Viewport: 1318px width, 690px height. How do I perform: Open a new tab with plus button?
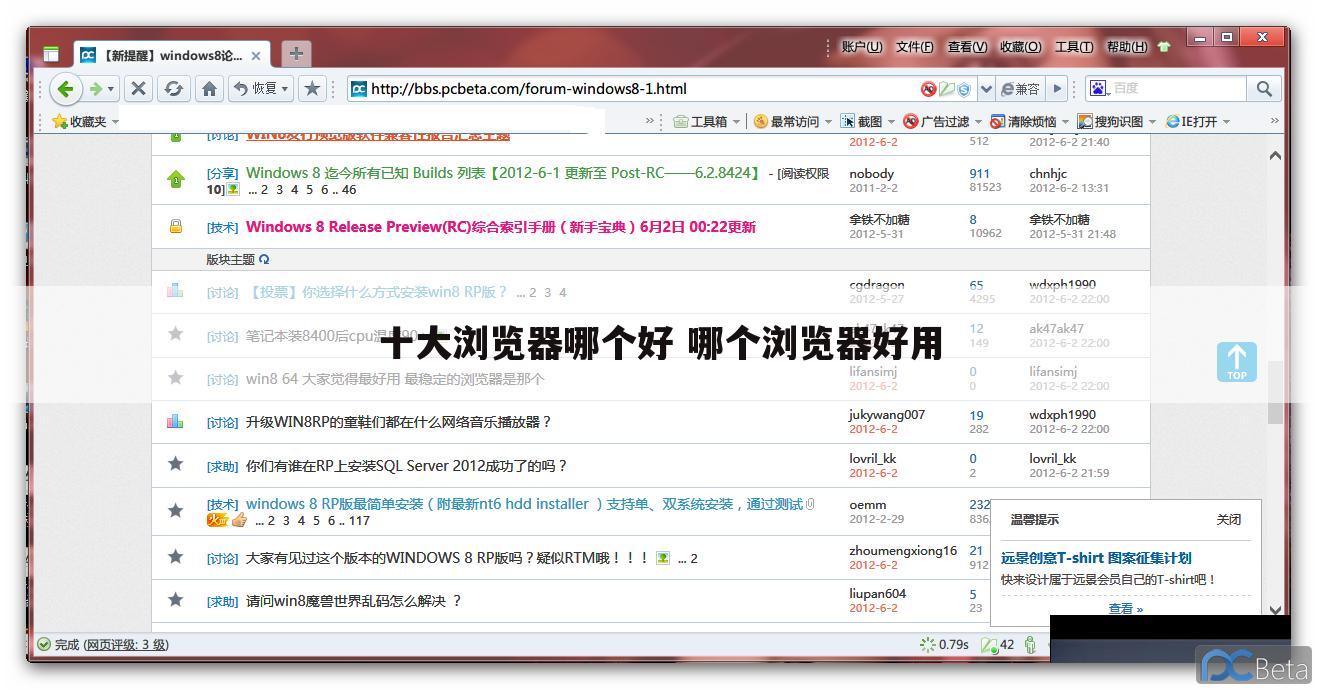[x=296, y=54]
